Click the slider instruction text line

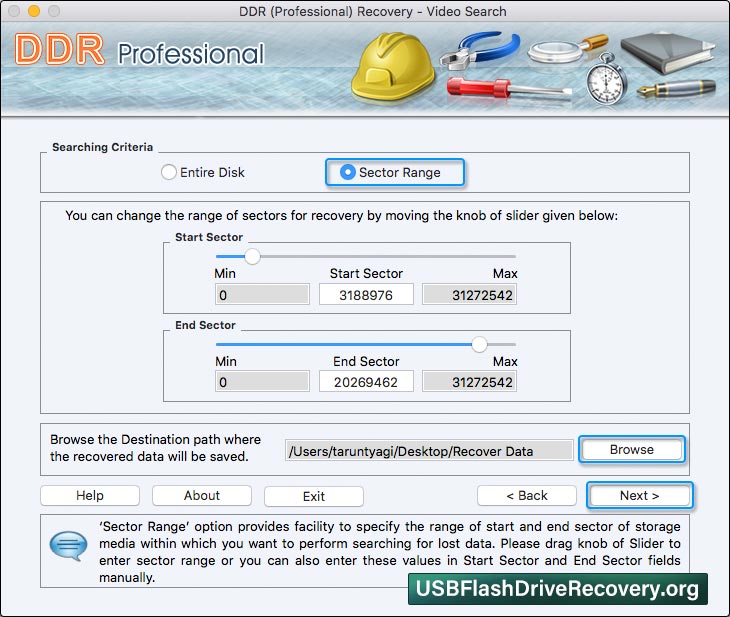click(342, 216)
